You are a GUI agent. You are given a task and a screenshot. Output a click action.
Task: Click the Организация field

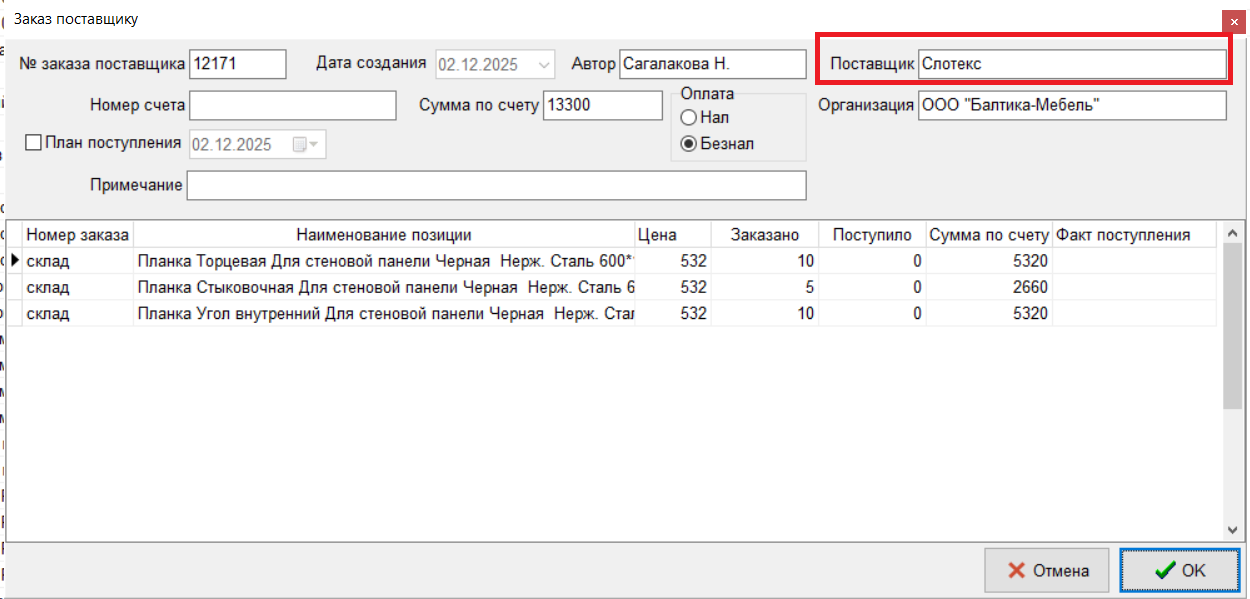pos(1071,105)
